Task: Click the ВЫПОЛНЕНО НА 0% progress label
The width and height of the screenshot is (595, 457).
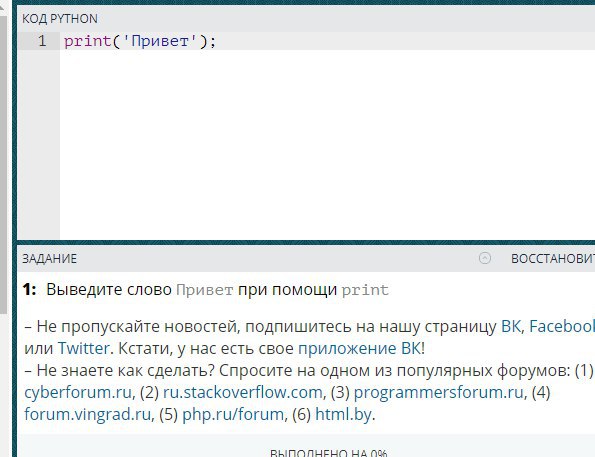Action: click(329, 453)
